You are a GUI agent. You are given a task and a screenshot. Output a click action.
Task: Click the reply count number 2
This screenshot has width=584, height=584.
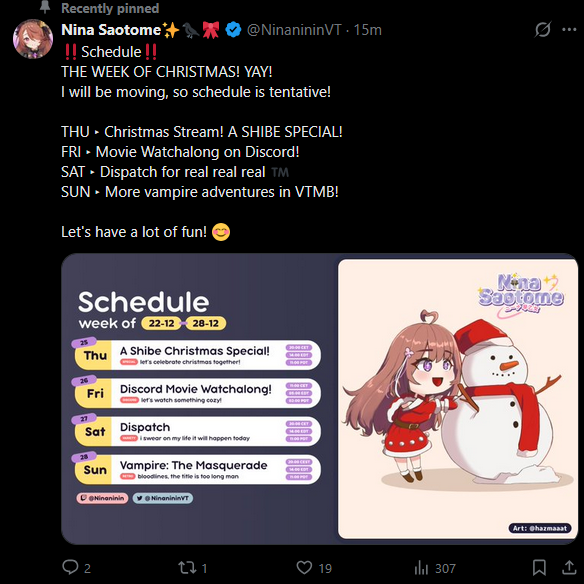coord(87,568)
